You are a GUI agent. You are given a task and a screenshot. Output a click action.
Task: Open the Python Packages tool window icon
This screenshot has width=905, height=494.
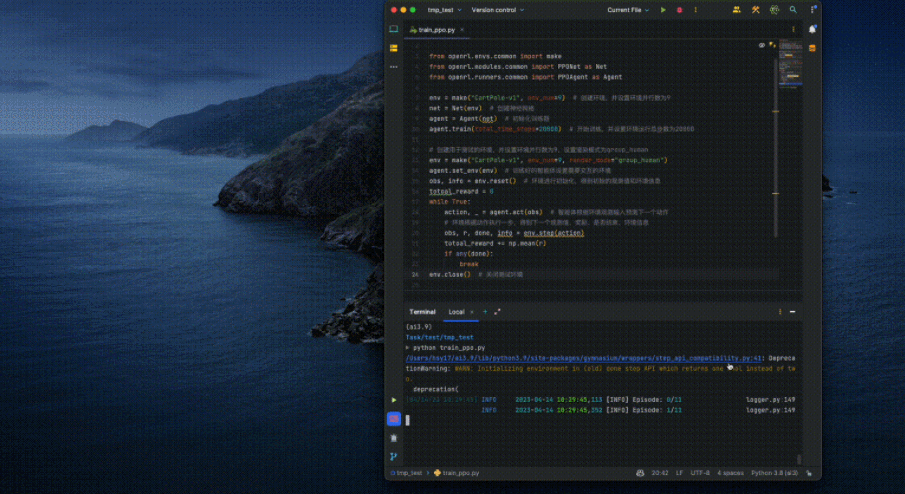pyautogui.click(x=394, y=438)
